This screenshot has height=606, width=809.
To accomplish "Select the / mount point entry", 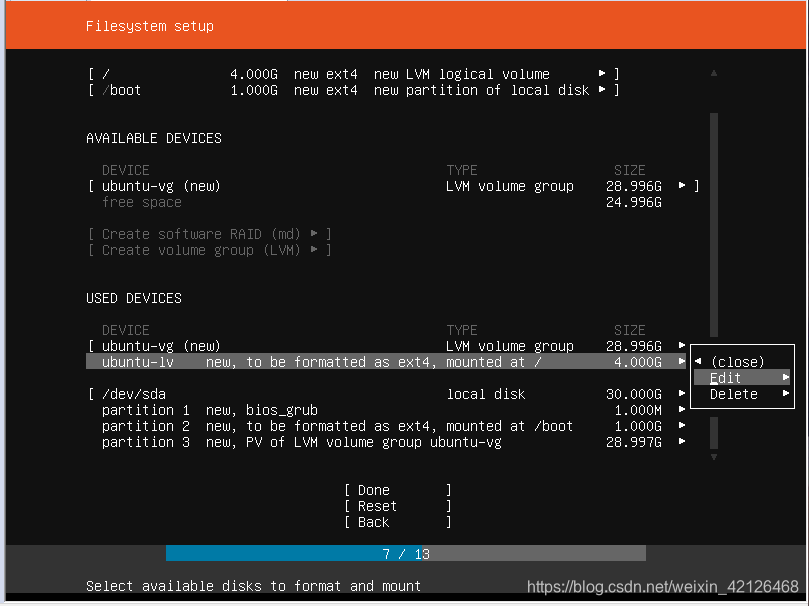I will point(353,74).
